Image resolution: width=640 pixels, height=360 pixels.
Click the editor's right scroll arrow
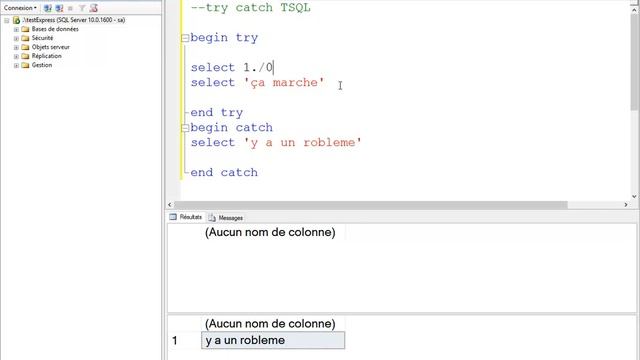pos(626,204)
